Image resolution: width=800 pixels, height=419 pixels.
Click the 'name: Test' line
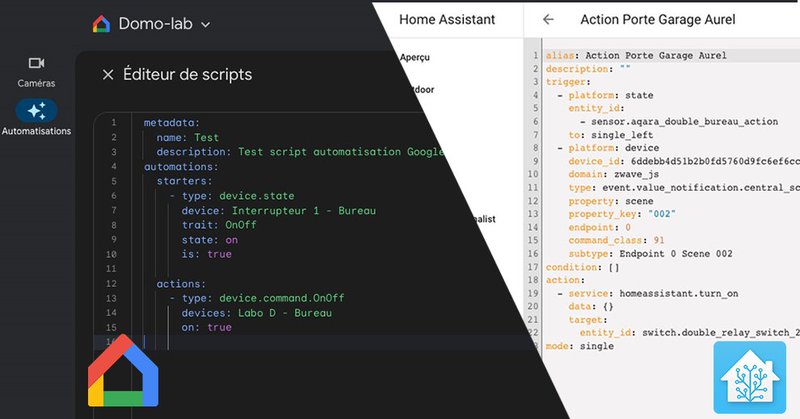pos(187,137)
